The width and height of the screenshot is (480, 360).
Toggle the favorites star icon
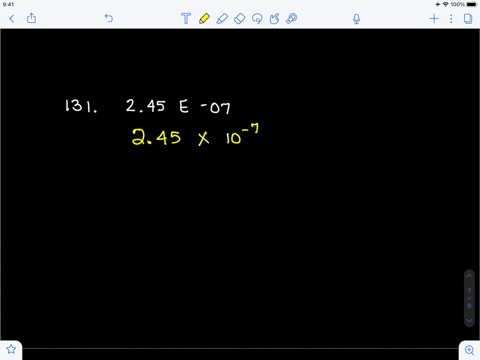tap(11, 349)
